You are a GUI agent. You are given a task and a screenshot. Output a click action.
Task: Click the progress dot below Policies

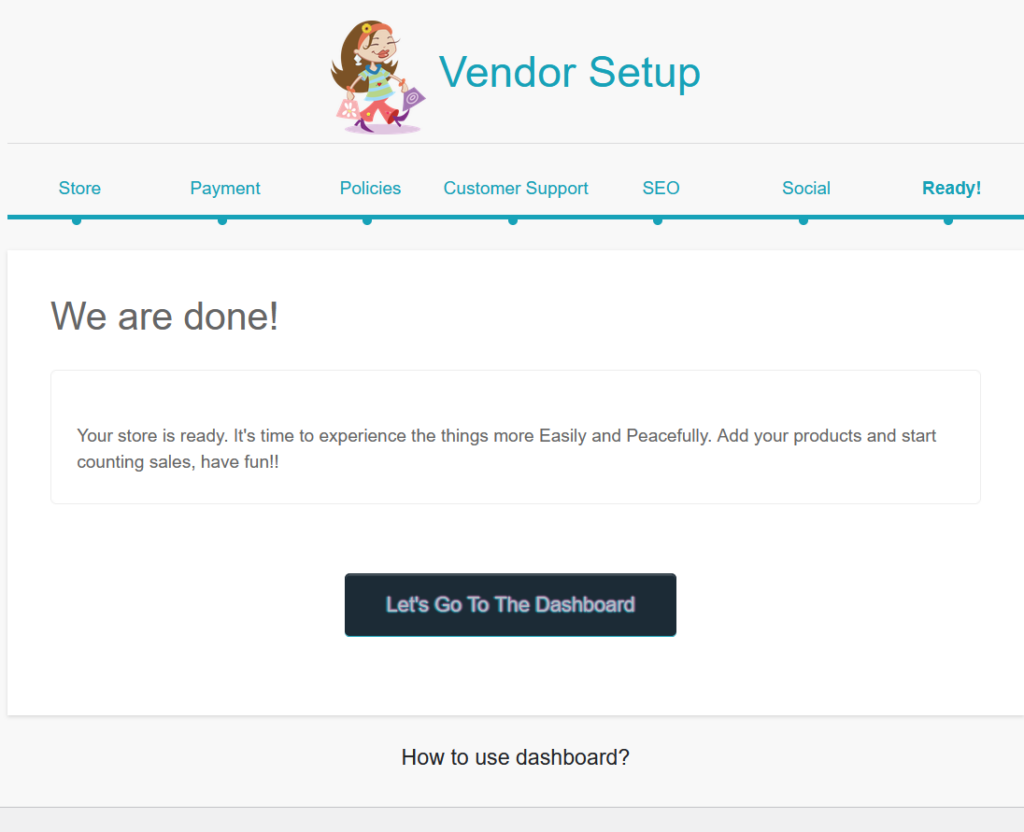tap(367, 220)
